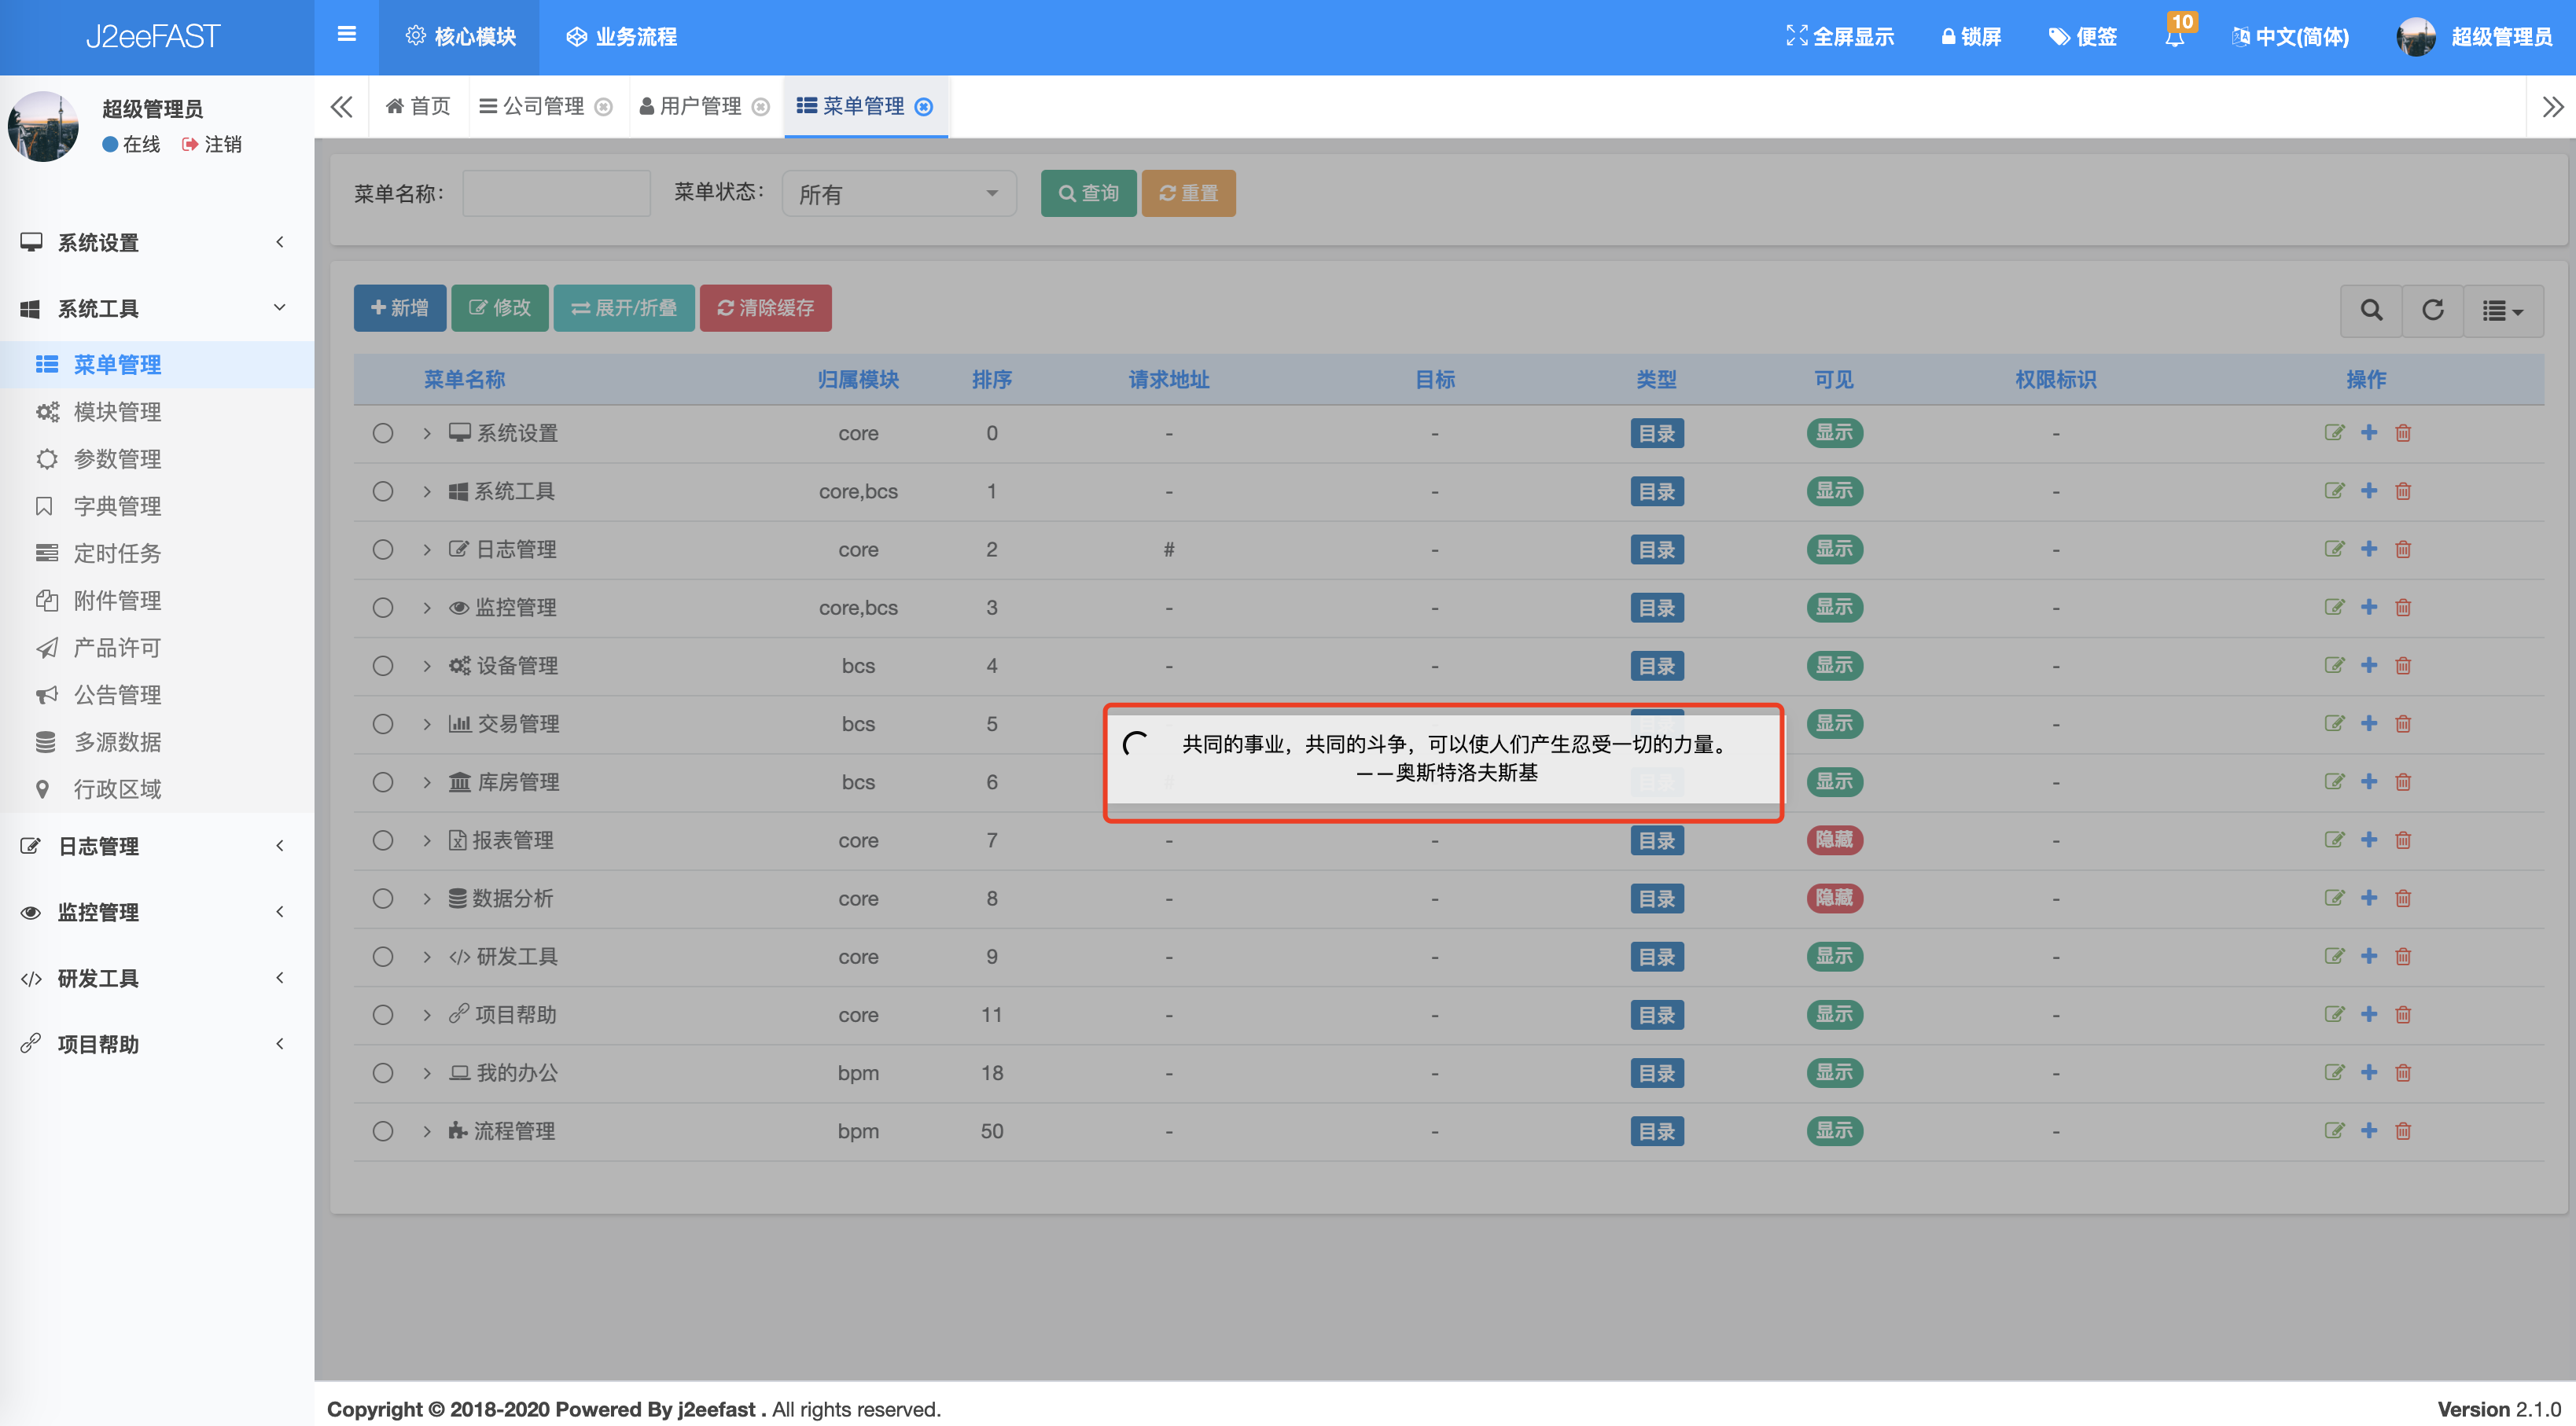Switch to the 用户管理 tab
Screen dimensions: 2576x1426
(704, 106)
